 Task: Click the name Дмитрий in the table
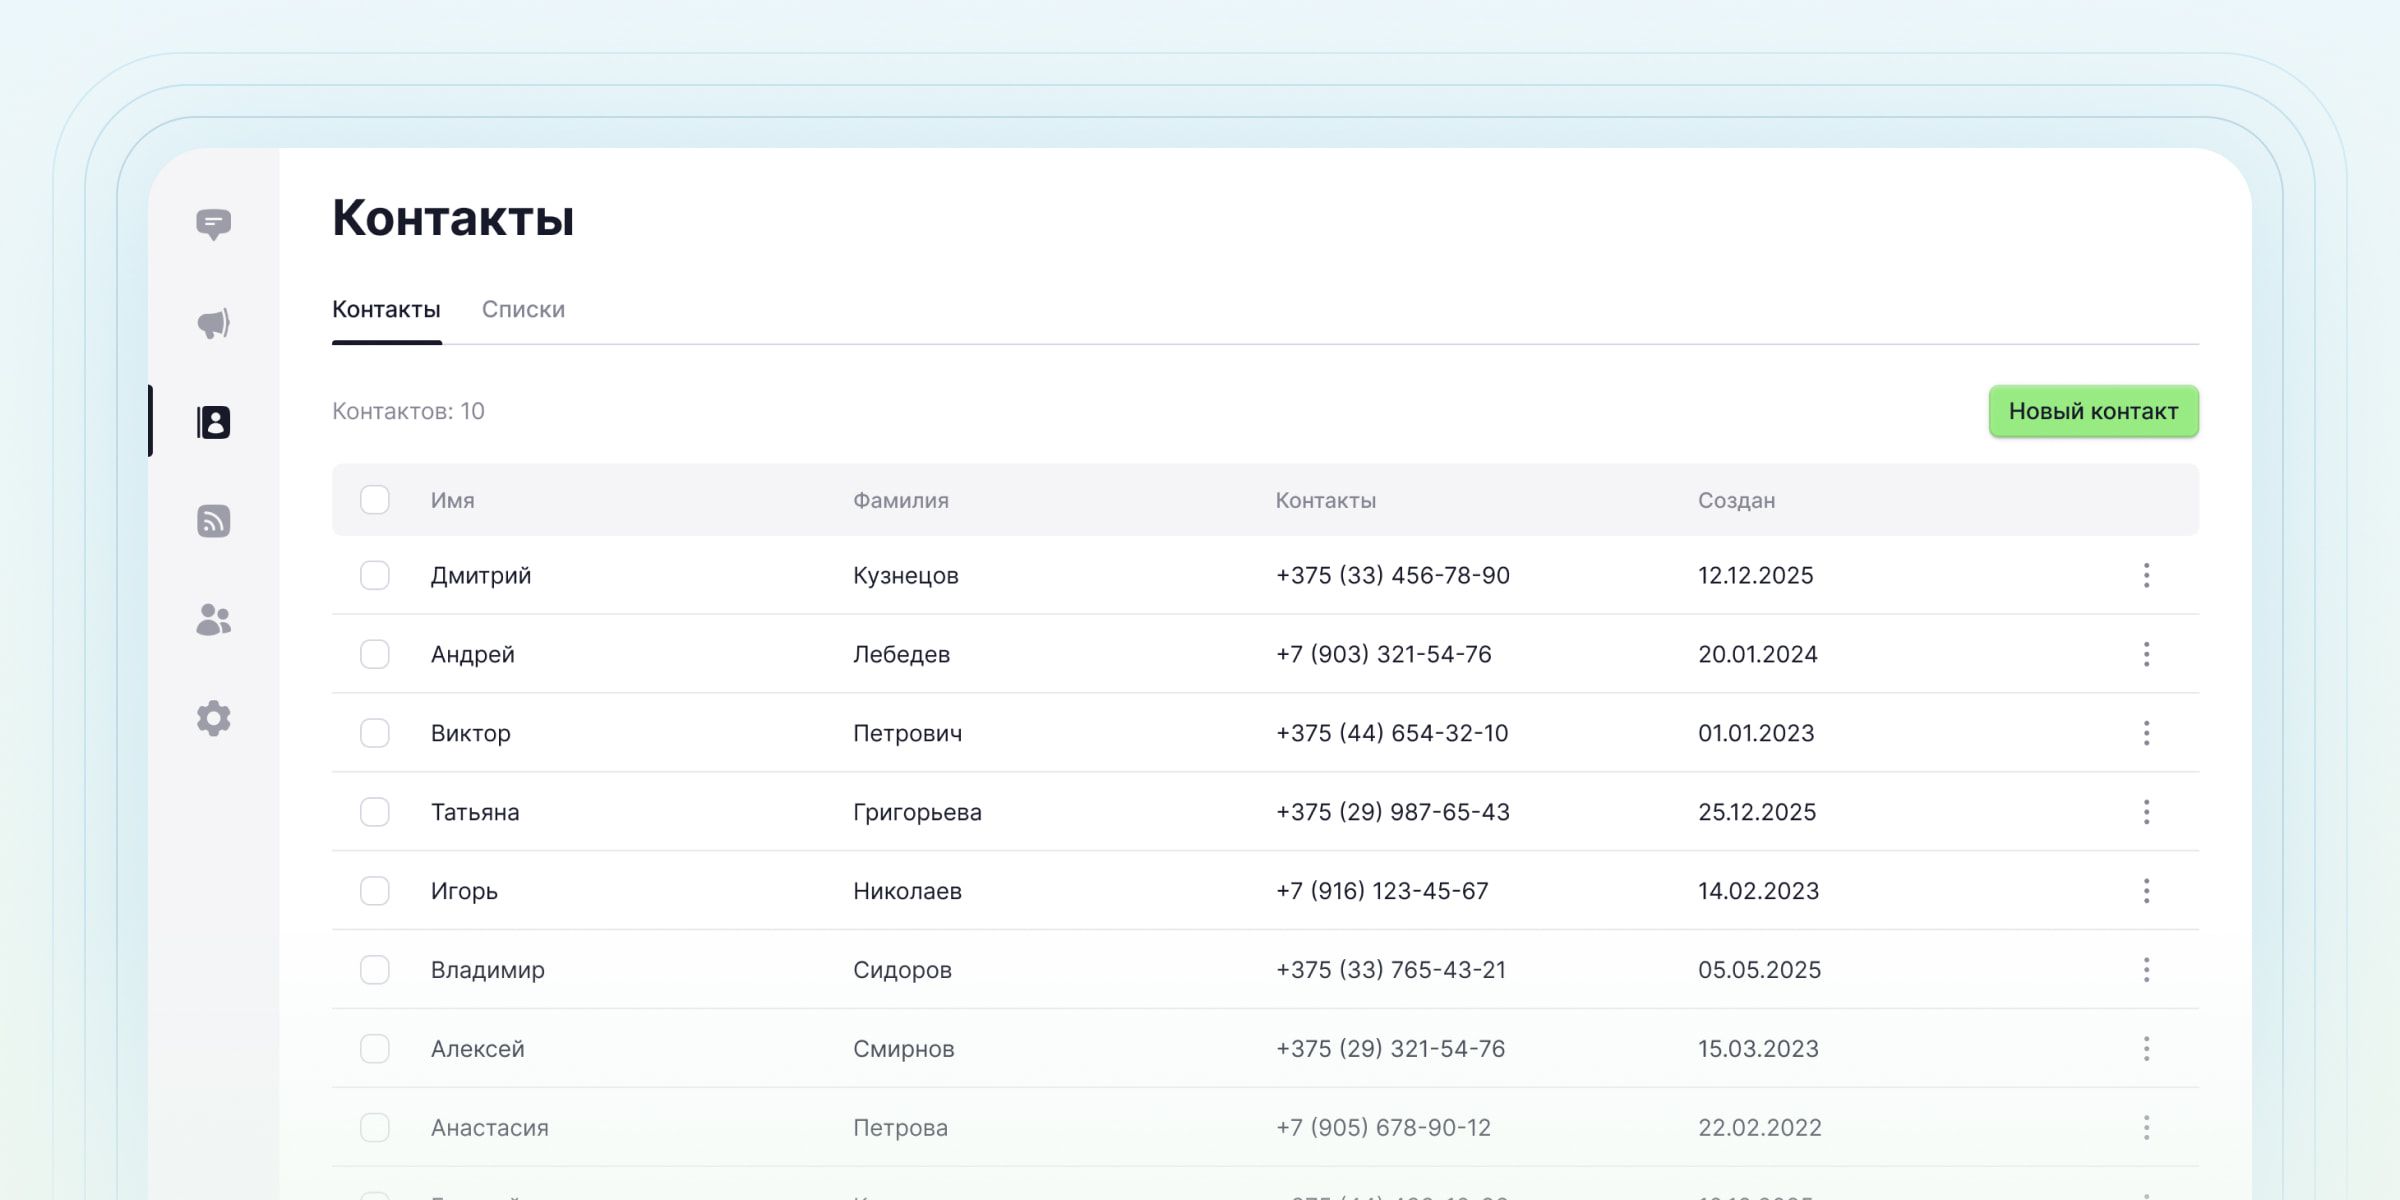[x=481, y=576]
